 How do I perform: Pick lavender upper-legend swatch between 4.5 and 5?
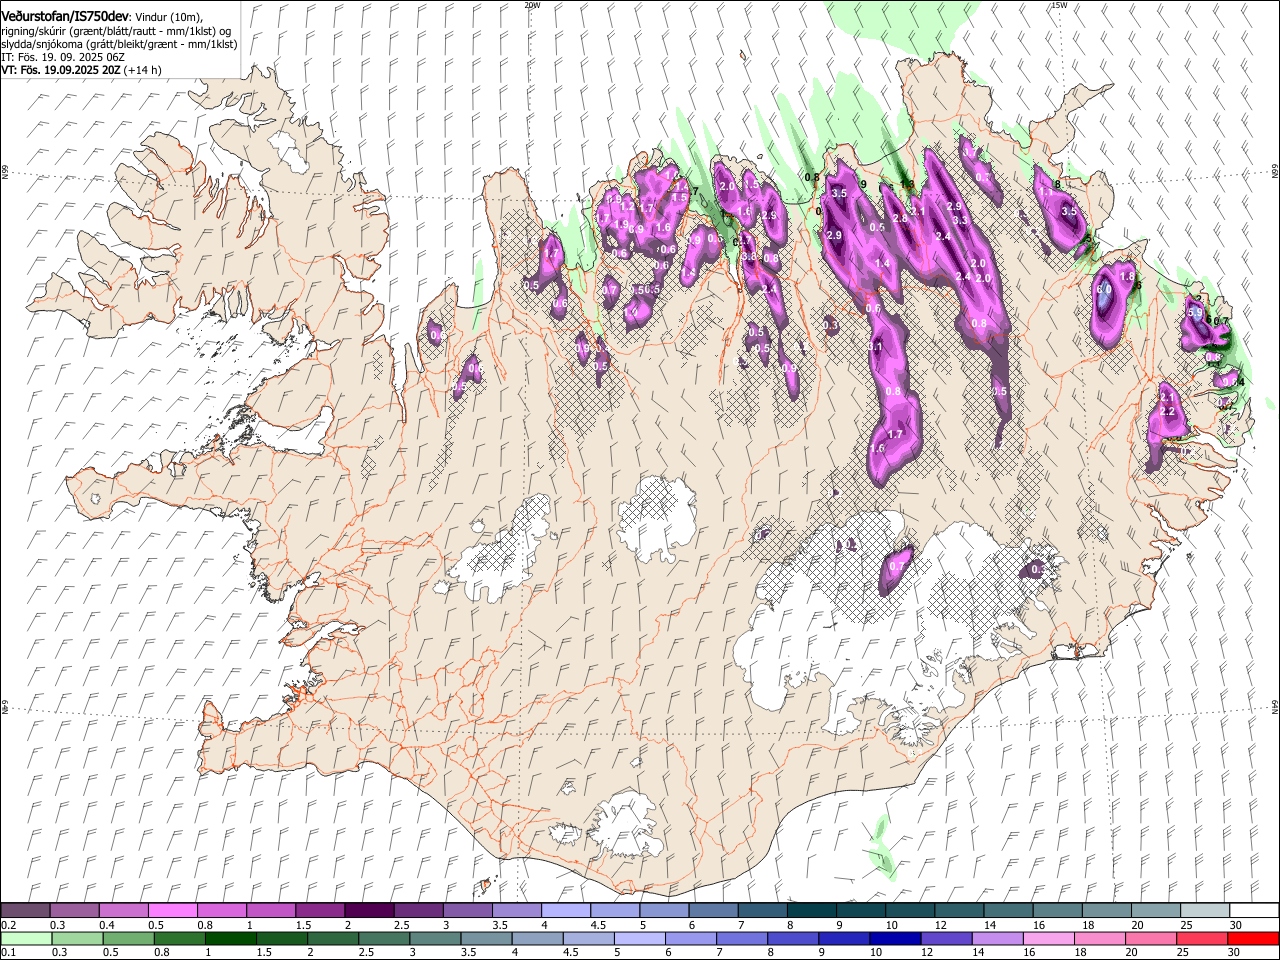coord(615,910)
